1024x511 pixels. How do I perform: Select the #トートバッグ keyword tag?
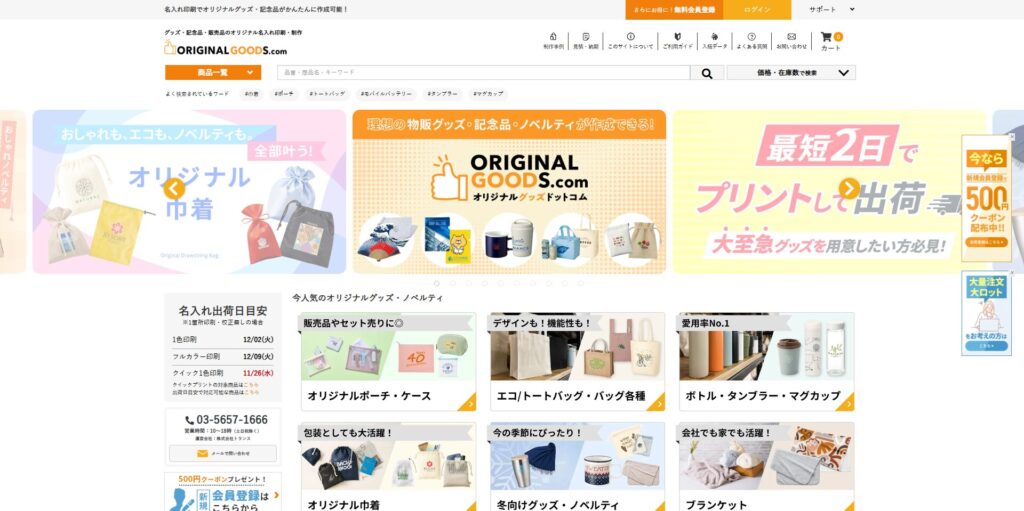(327, 94)
